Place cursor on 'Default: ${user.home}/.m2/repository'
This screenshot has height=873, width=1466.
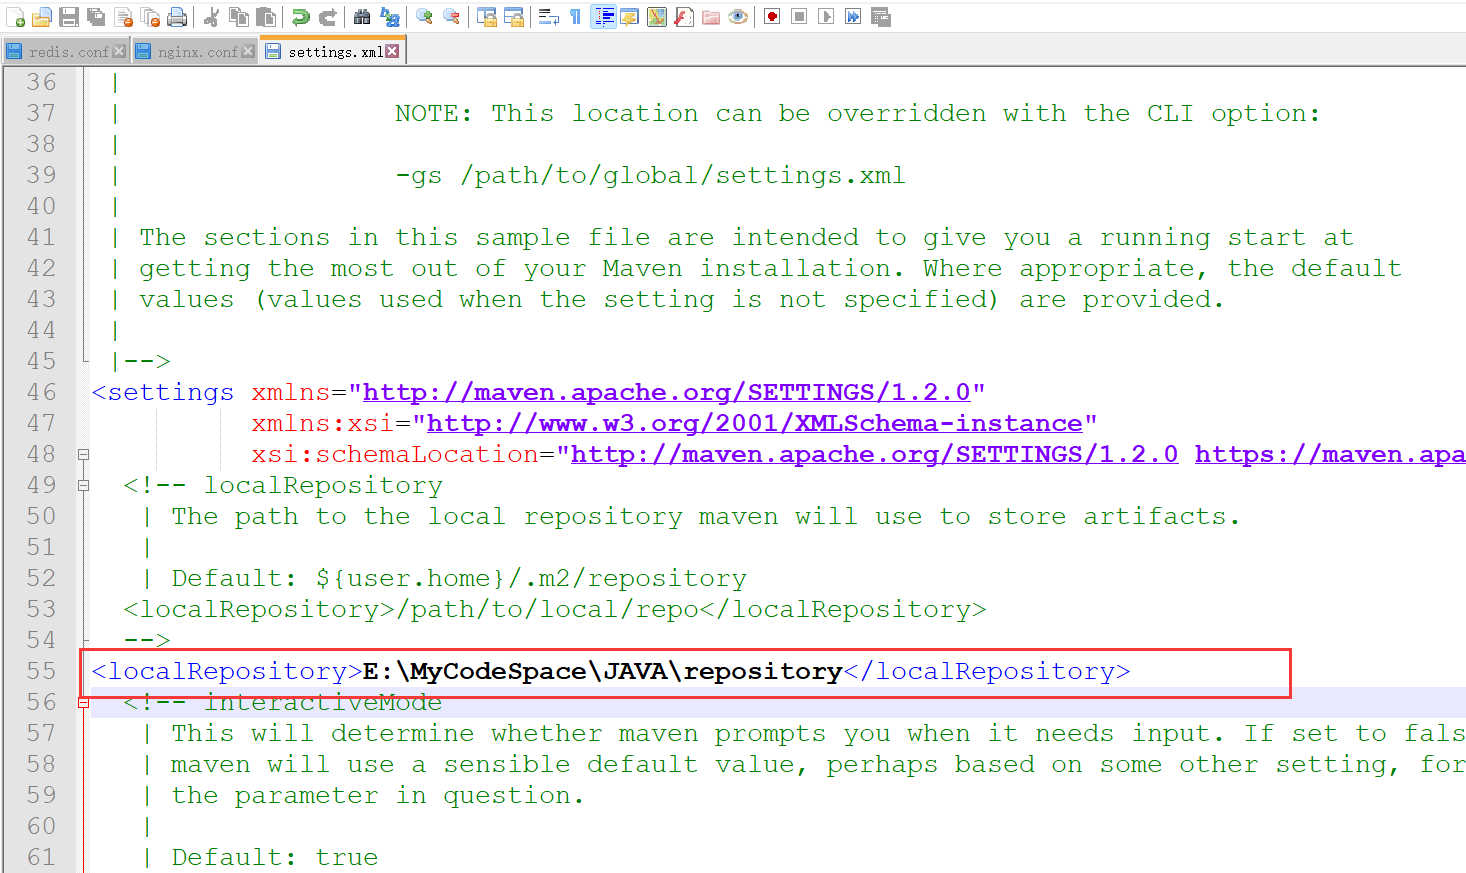(459, 578)
